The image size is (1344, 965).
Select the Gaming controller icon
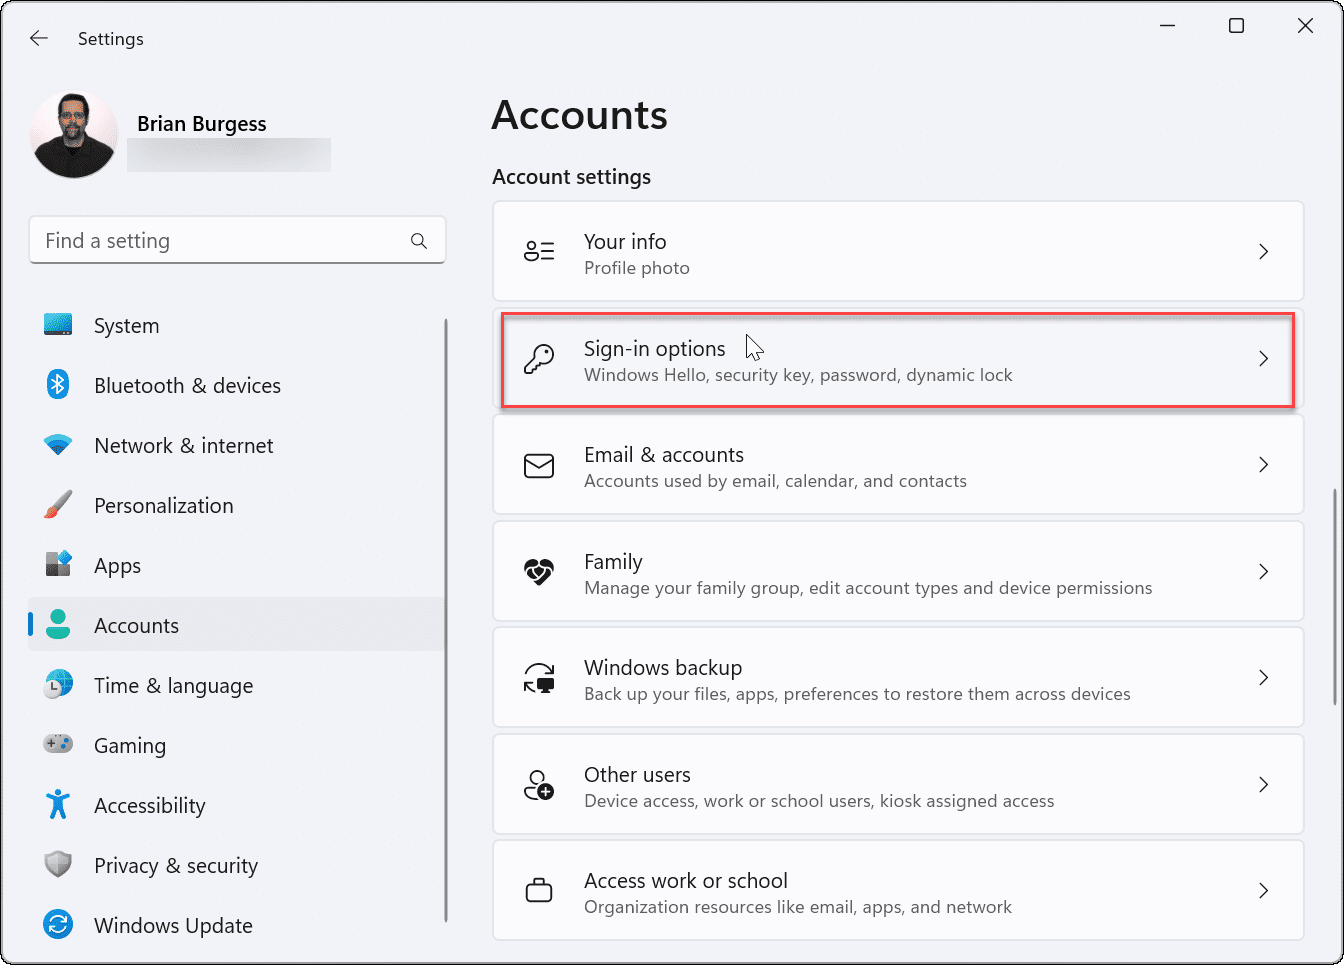coord(58,745)
